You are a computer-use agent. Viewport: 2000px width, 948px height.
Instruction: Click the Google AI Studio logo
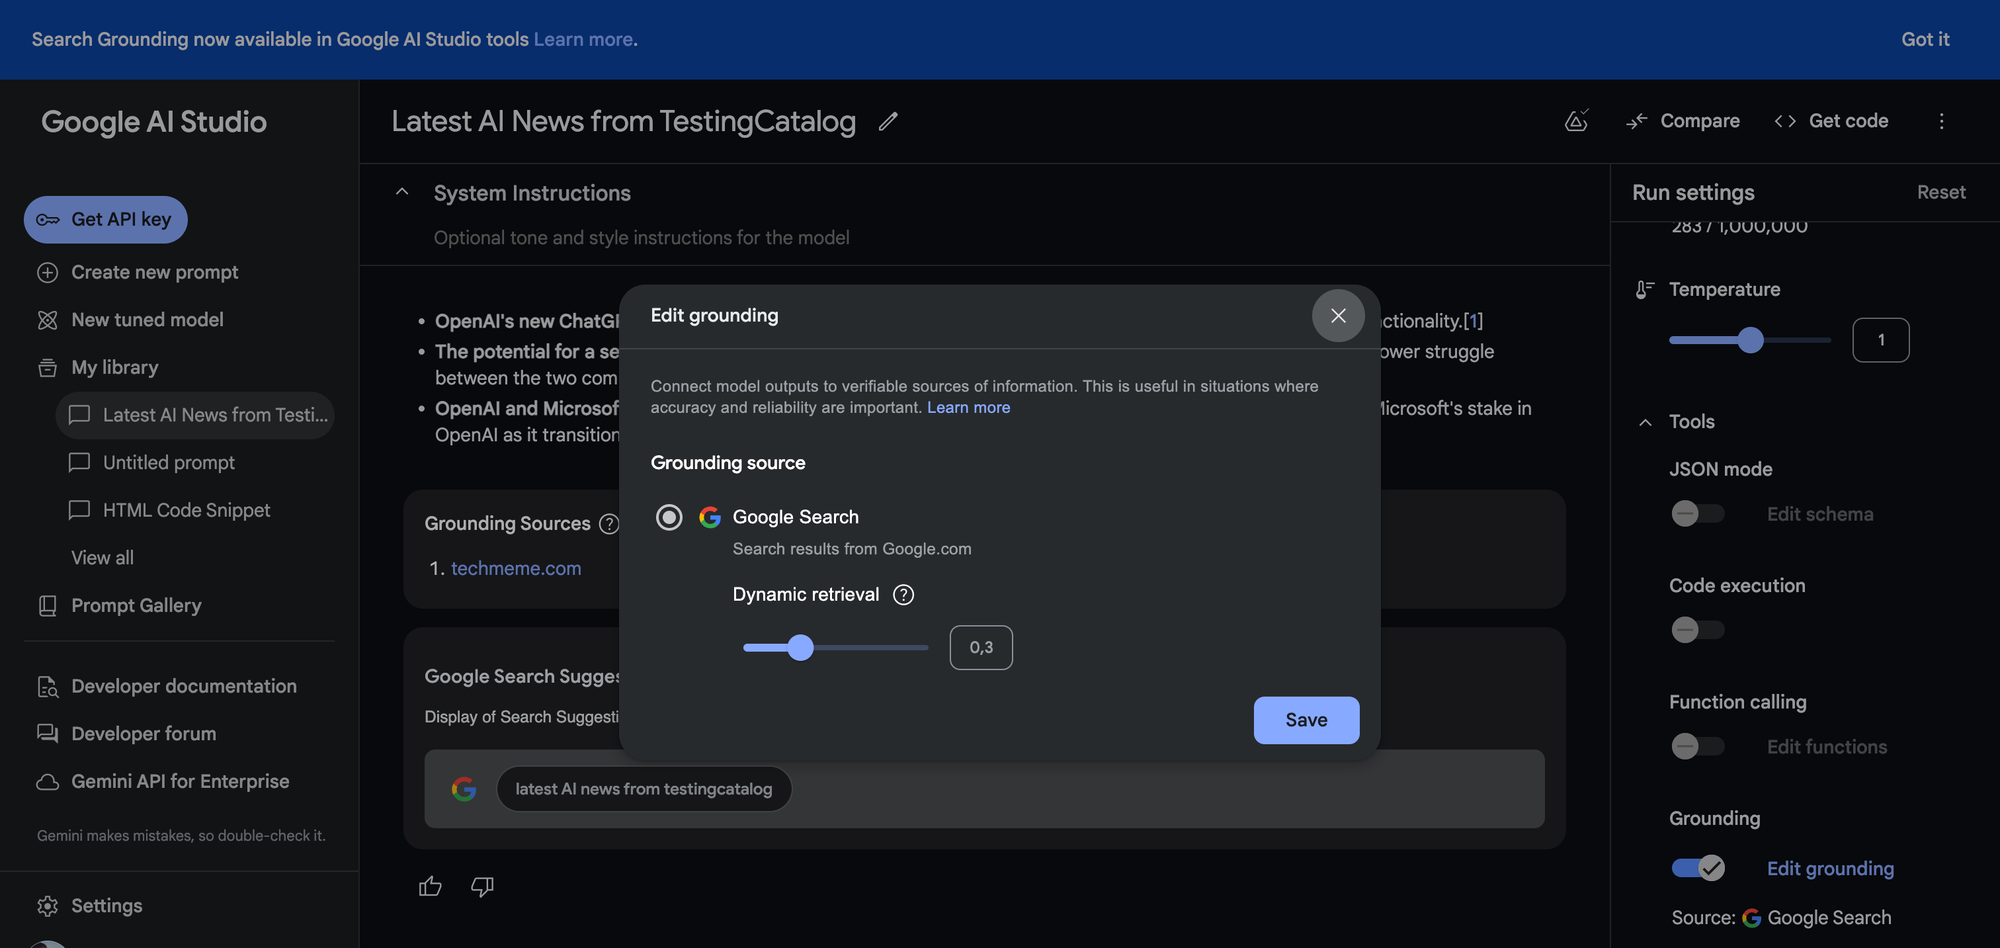[x=154, y=122]
